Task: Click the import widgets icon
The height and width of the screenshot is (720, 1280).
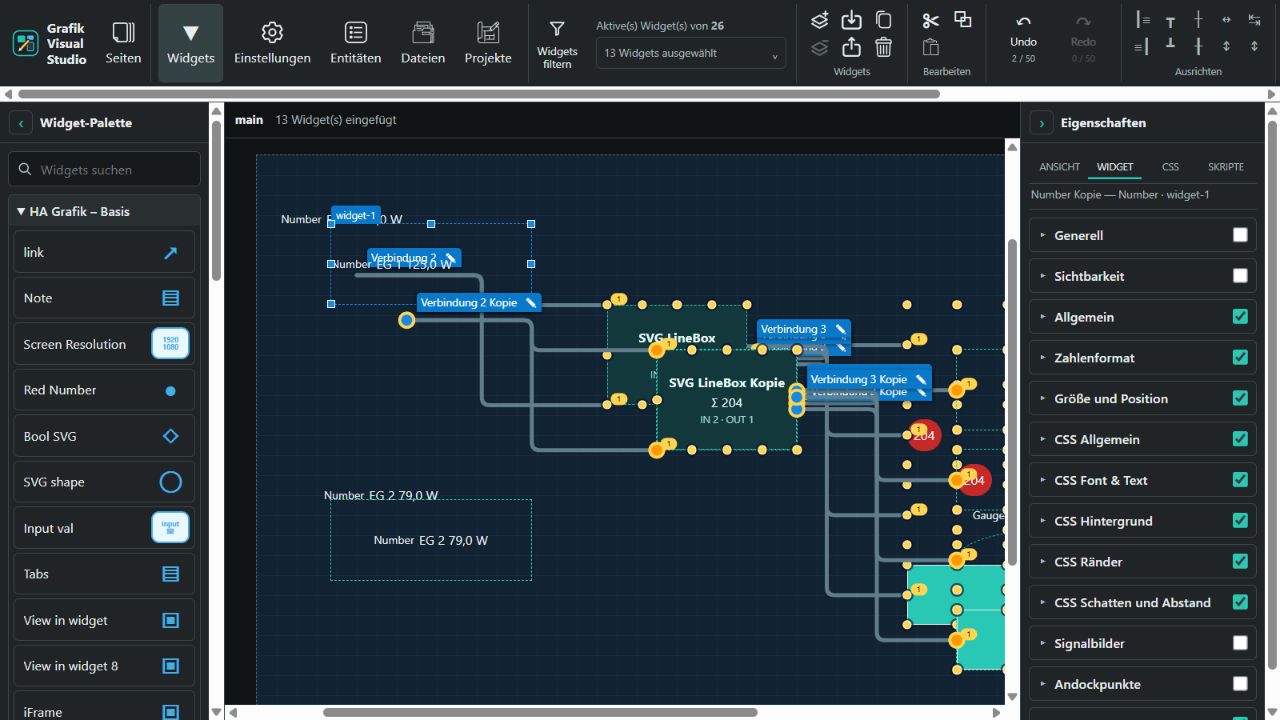Action: tap(851, 20)
